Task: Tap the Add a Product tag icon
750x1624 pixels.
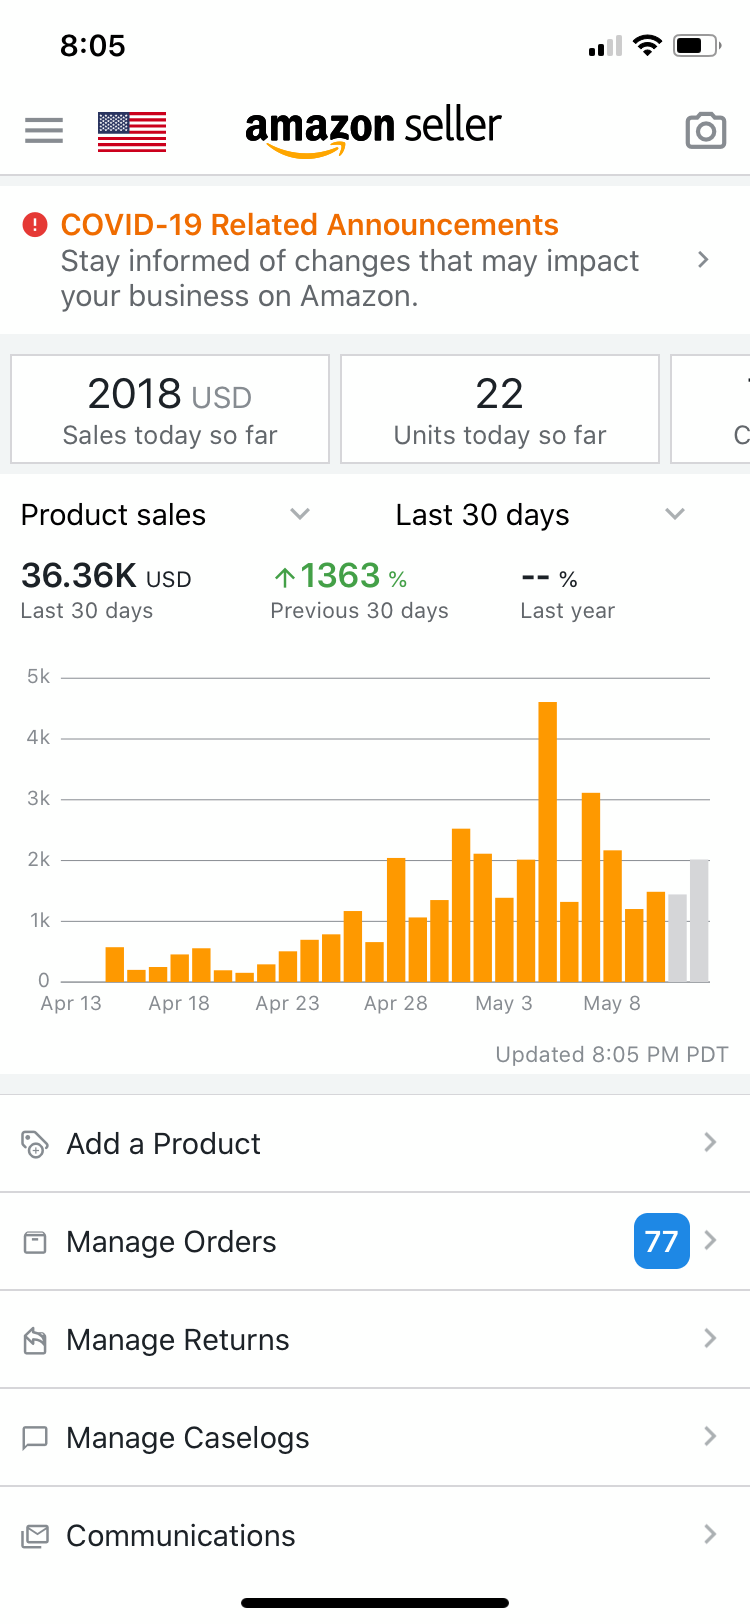Action: click(35, 1143)
